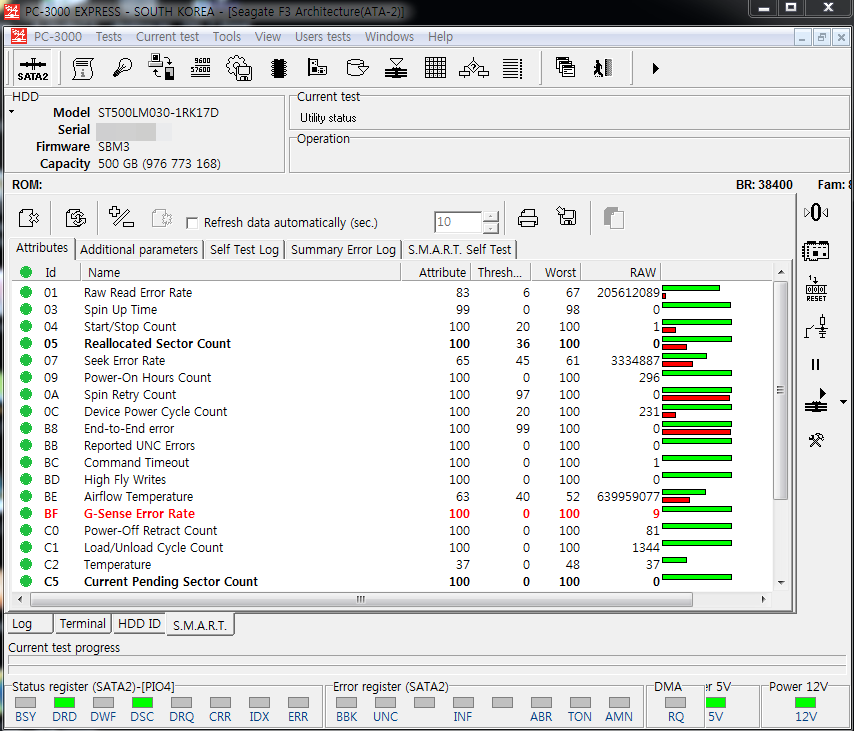Image resolution: width=854 pixels, height=731 pixels.
Task: Click the heads stack toolbar icon
Action: (396, 69)
